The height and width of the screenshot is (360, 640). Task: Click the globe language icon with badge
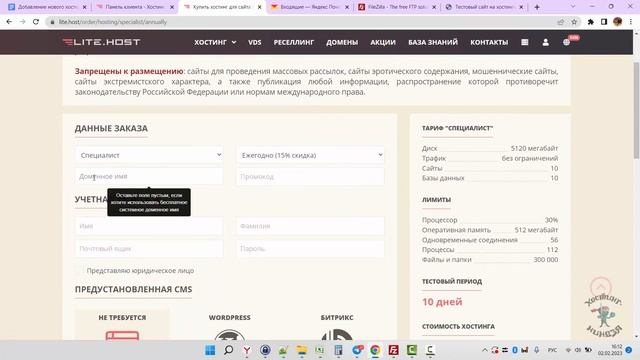point(567,42)
